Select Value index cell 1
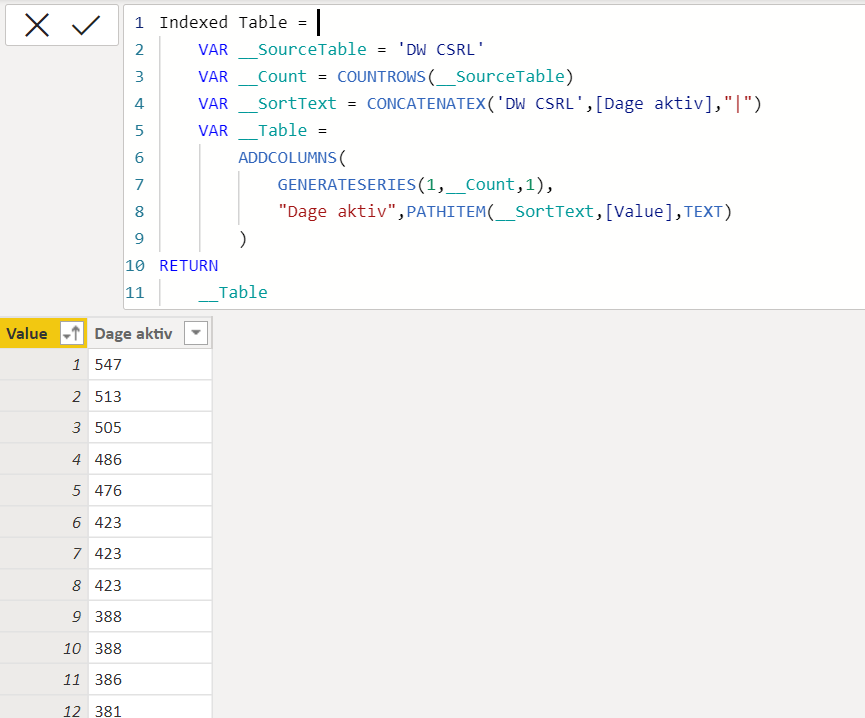Viewport: 865px width, 718px height. [x=44, y=365]
